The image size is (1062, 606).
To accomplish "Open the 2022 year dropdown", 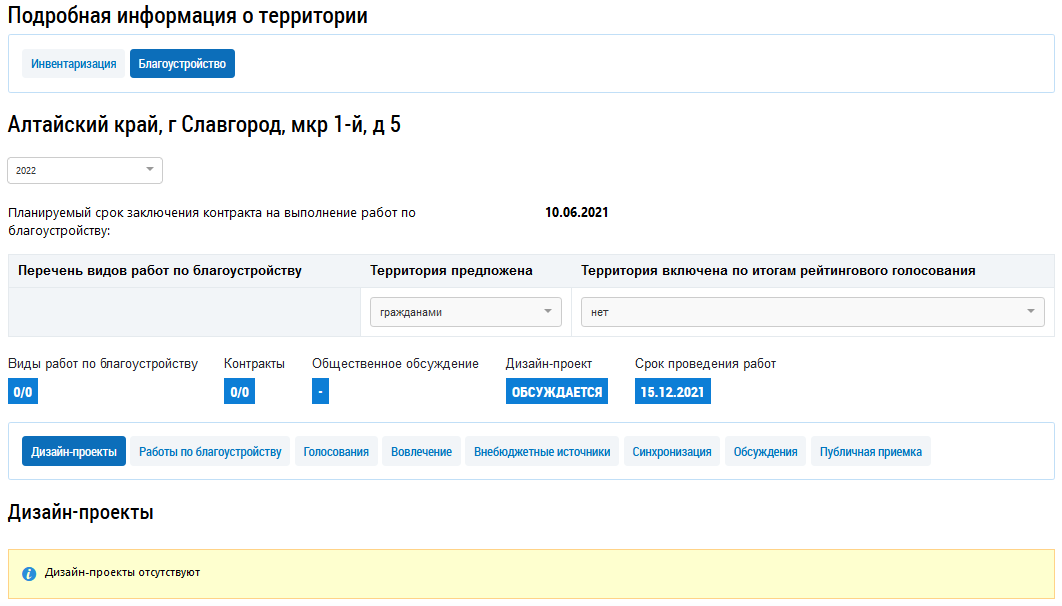I will coord(85,170).
